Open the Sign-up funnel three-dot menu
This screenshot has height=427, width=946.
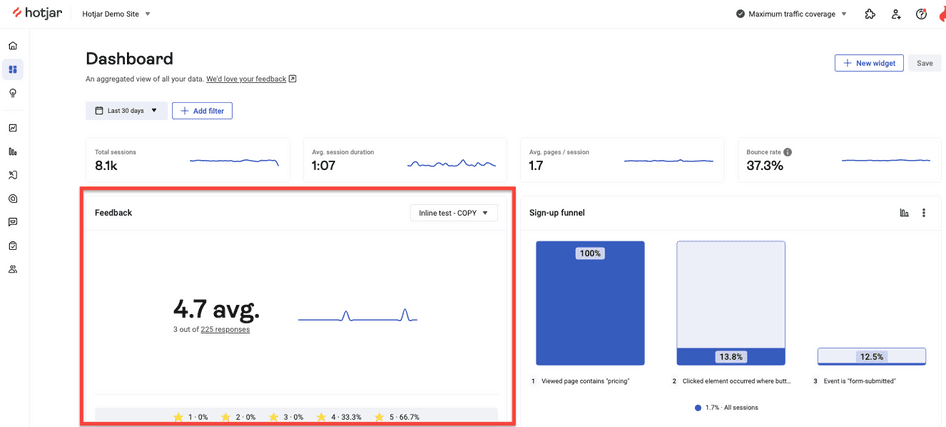point(924,213)
